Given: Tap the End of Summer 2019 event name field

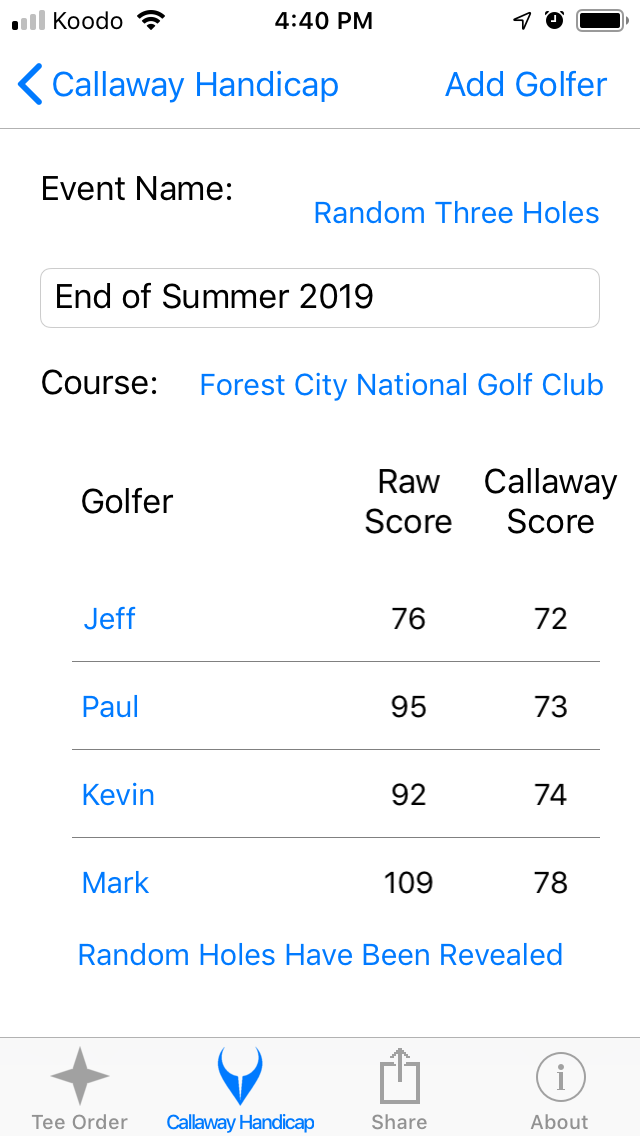Looking at the screenshot, I should click(x=320, y=297).
